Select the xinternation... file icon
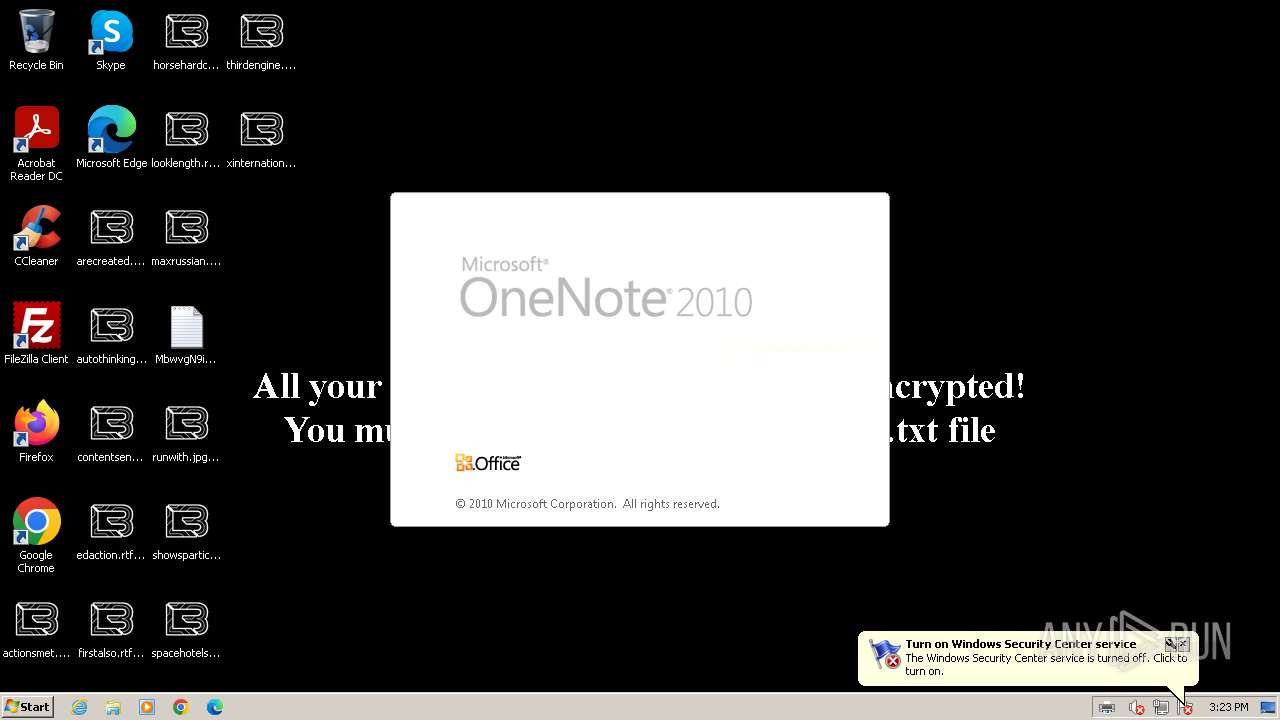The image size is (1280, 720). pyautogui.click(x=261, y=138)
